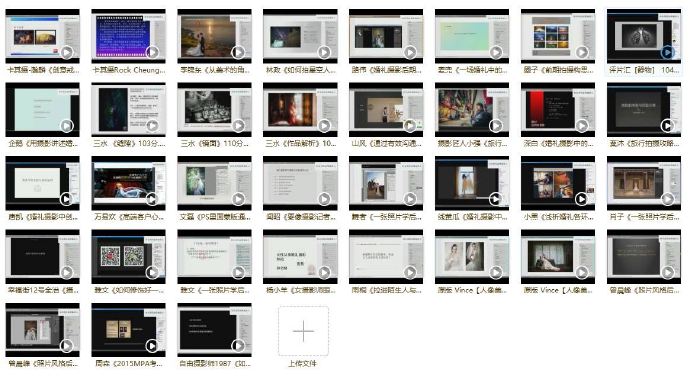Image resolution: width=690 pixels, height=380 pixels.
Task: Open the second 原板 Vince video thumbnail
Action: pyautogui.click(x=558, y=256)
